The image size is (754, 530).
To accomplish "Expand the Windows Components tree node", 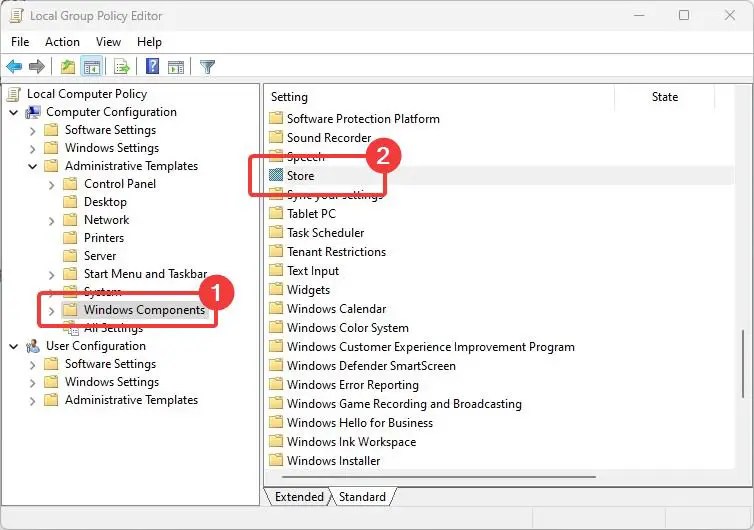I will pos(51,311).
